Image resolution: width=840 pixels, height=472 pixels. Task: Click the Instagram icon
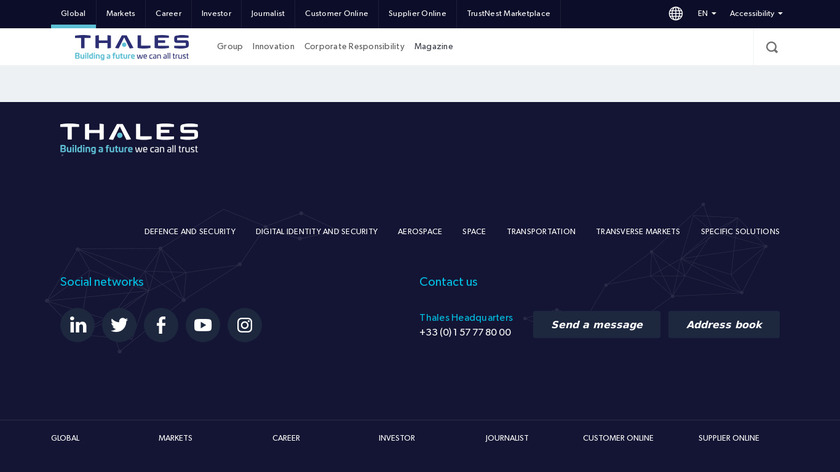245,325
